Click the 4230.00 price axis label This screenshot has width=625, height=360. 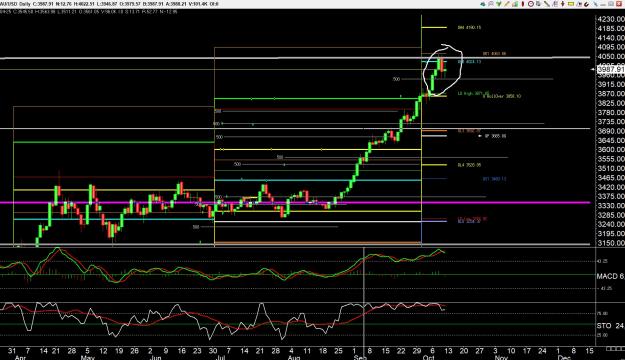pos(611,19)
